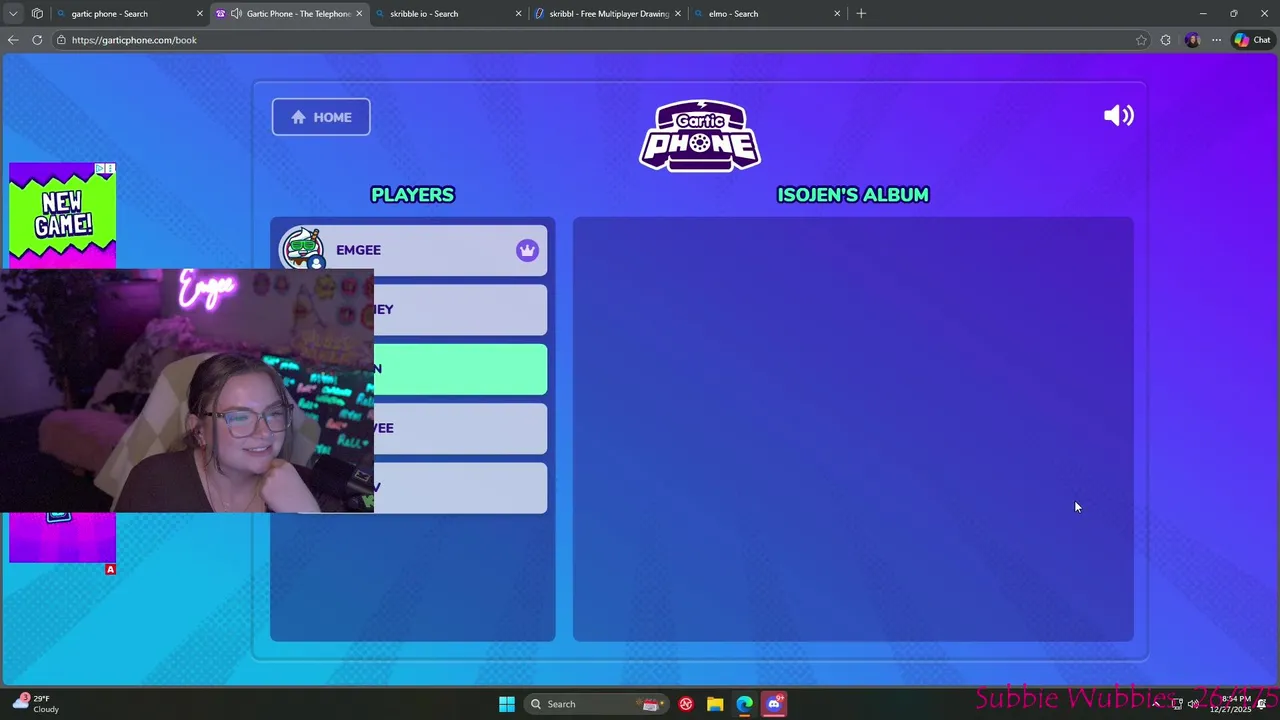
Task: Close the Gartic Phone tab
Action: point(359,14)
